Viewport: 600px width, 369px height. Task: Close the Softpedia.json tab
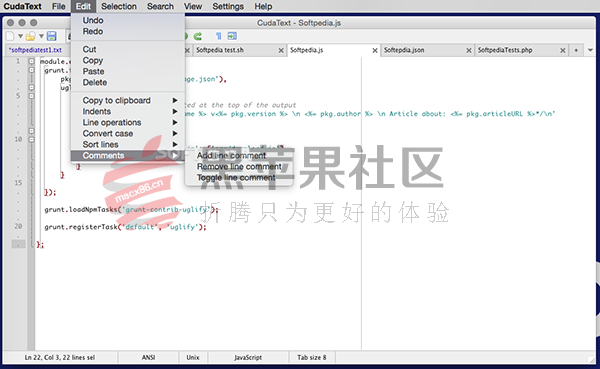tap(469, 51)
